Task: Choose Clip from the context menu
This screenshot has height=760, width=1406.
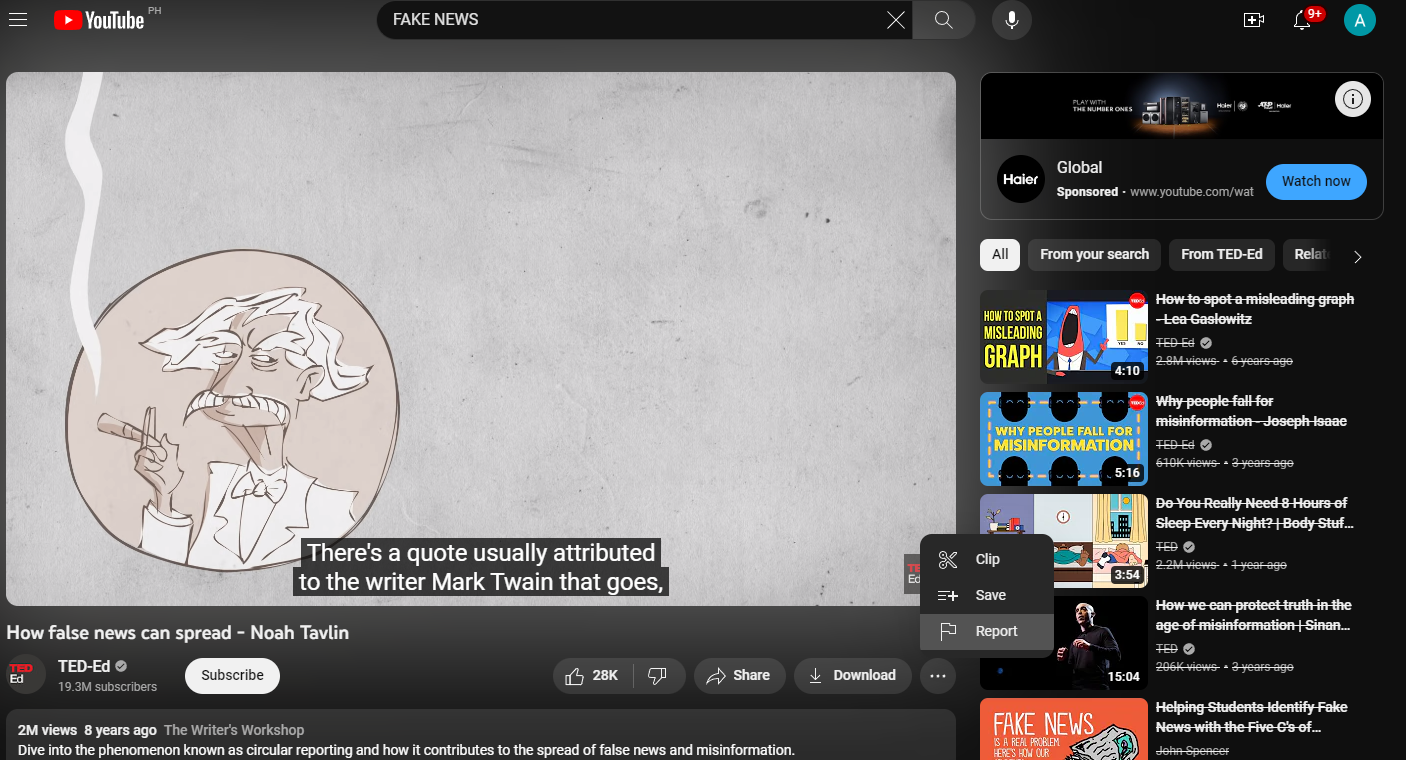Action: [986, 559]
